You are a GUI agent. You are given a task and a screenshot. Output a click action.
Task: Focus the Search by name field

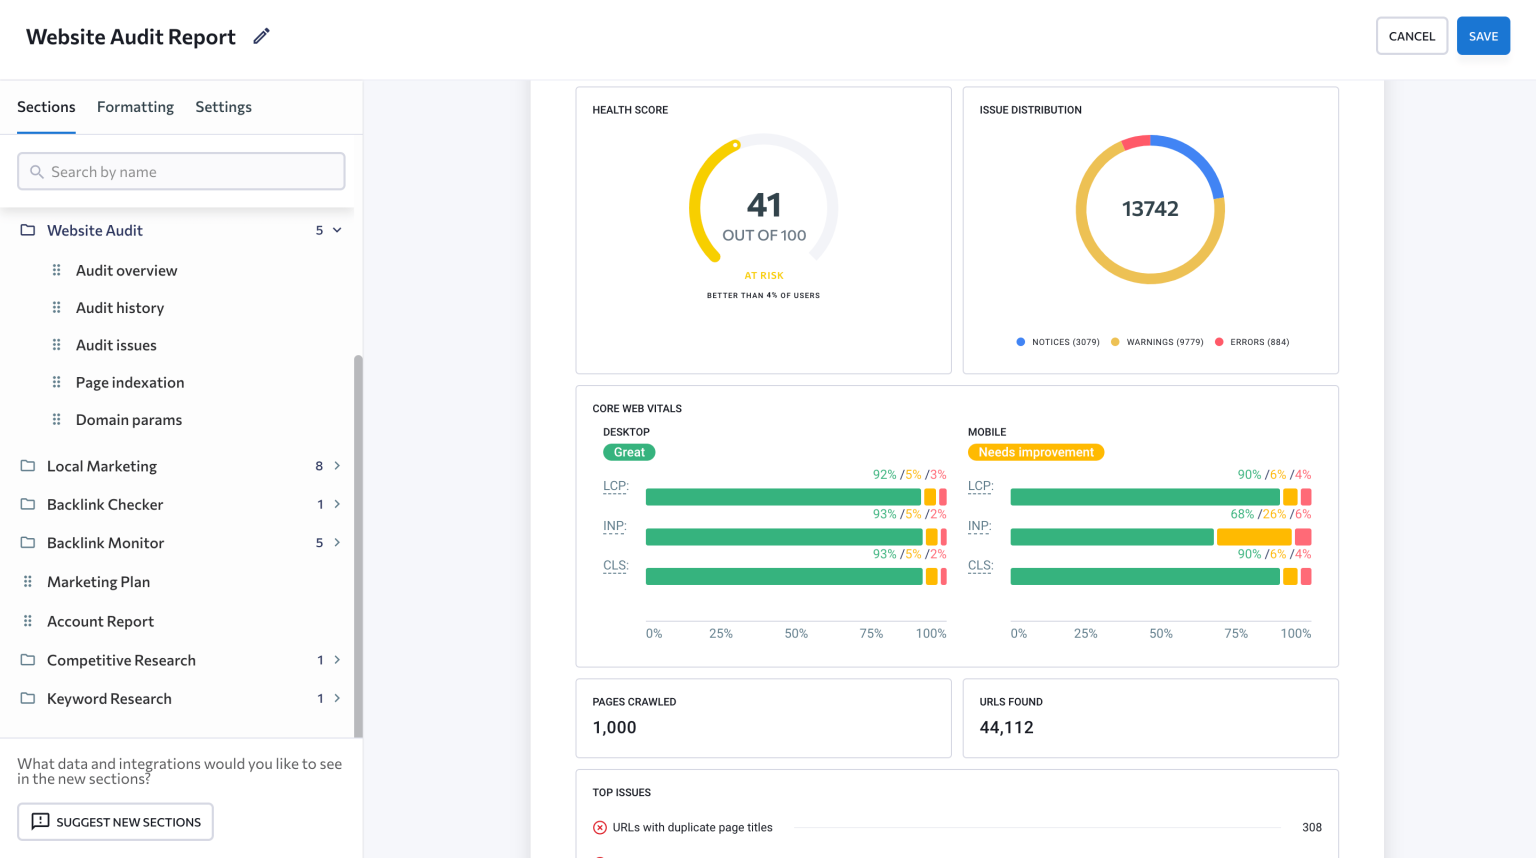pos(181,172)
